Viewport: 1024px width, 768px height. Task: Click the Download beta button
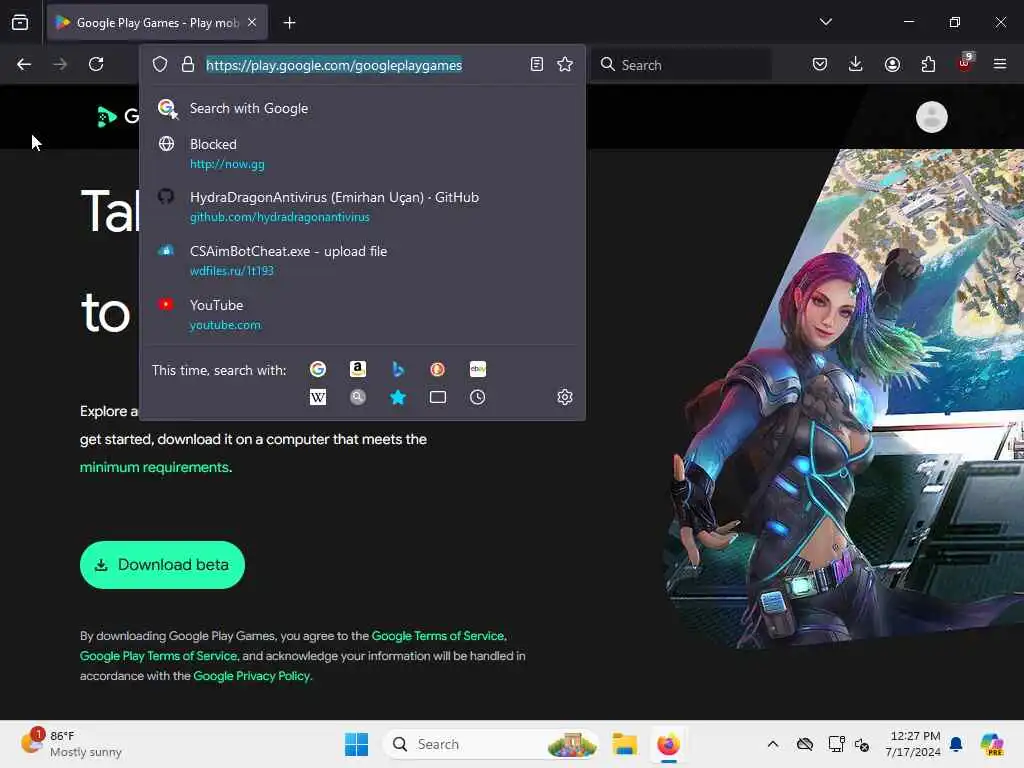162,565
